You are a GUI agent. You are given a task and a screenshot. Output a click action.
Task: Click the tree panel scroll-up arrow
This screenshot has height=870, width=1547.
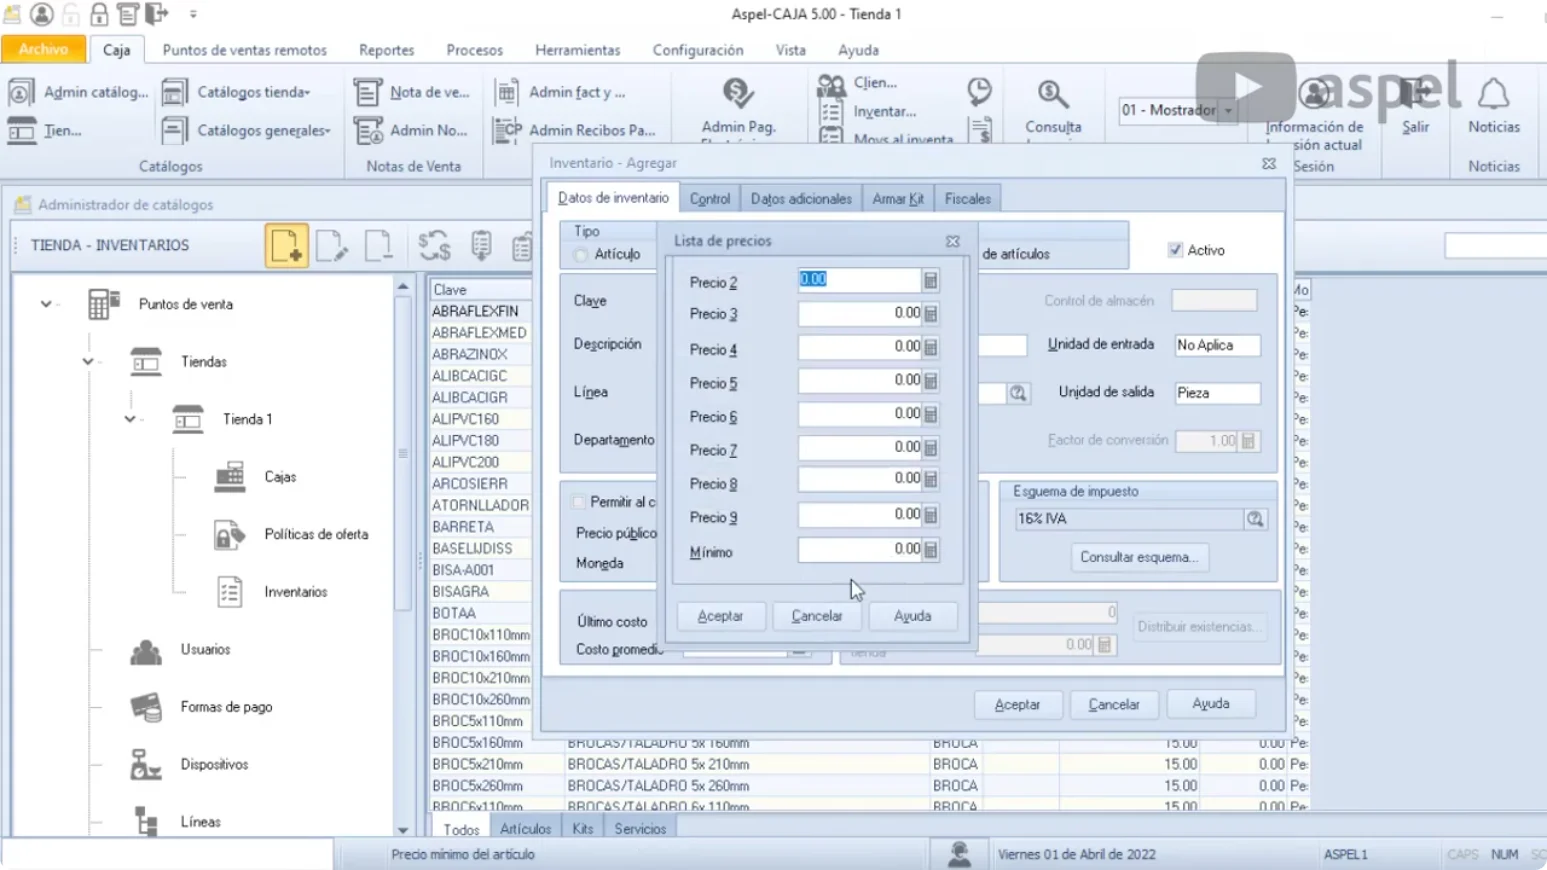(x=403, y=288)
